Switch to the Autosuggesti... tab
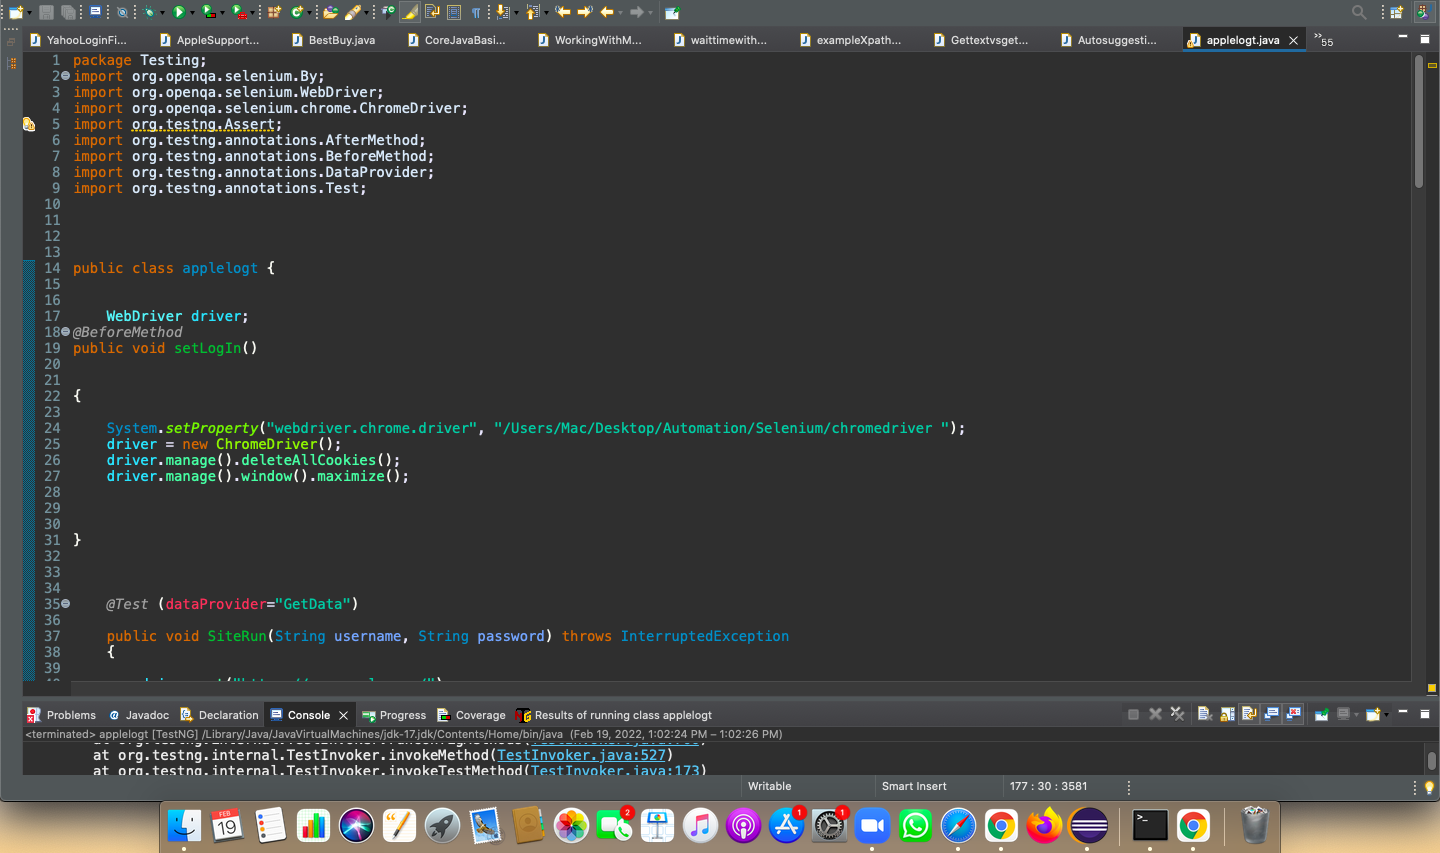 click(x=1108, y=40)
